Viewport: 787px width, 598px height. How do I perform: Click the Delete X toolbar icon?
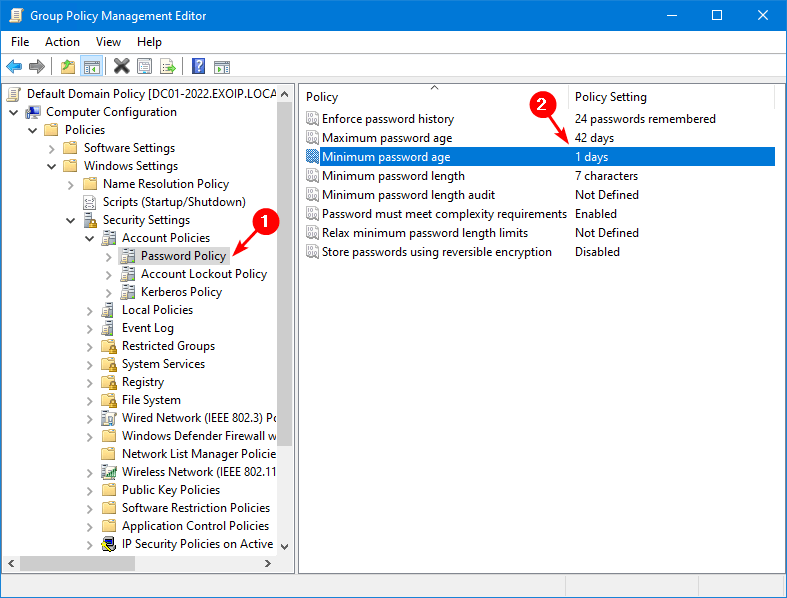tap(121, 67)
